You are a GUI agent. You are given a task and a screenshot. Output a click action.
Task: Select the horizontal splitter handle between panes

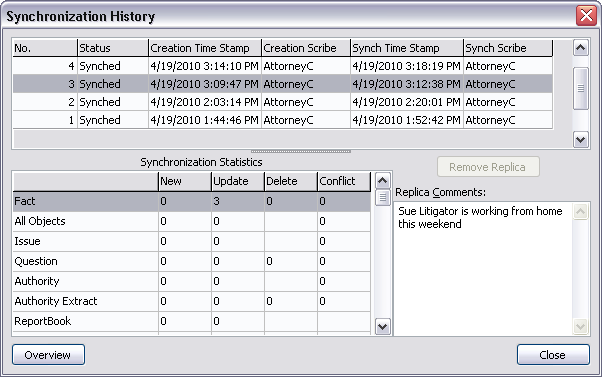(301, 151)
